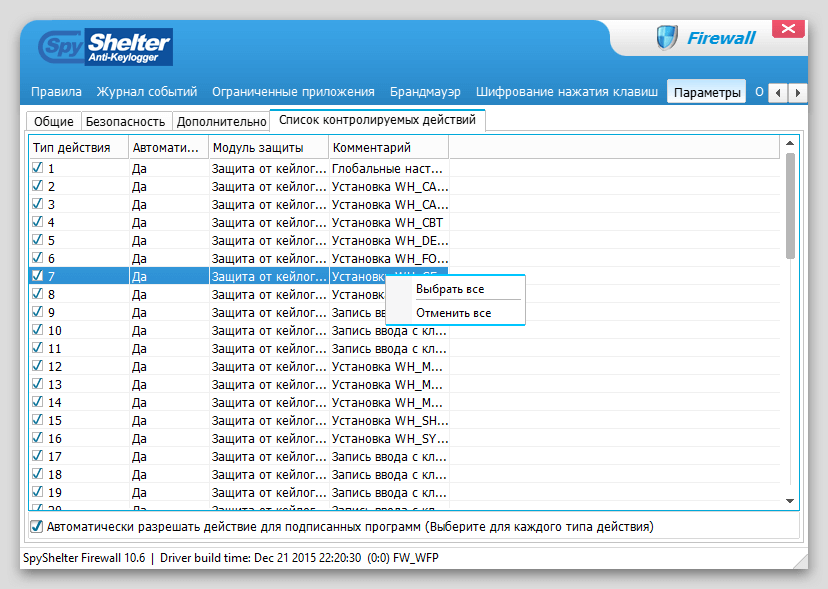This screenshot has height=589, width=828.
Task: Click the Firewall shield icon
Action: click(667, 38)
